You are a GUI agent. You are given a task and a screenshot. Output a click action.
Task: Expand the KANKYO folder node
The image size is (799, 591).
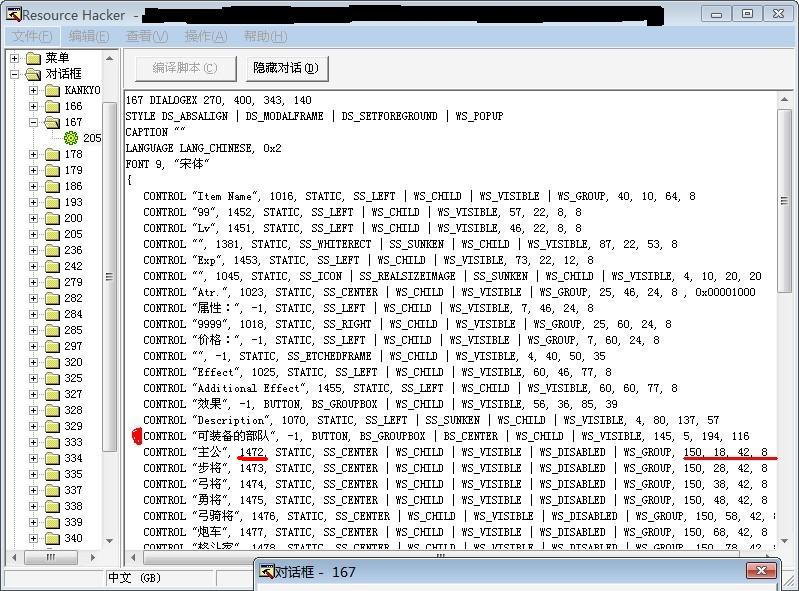34,90
